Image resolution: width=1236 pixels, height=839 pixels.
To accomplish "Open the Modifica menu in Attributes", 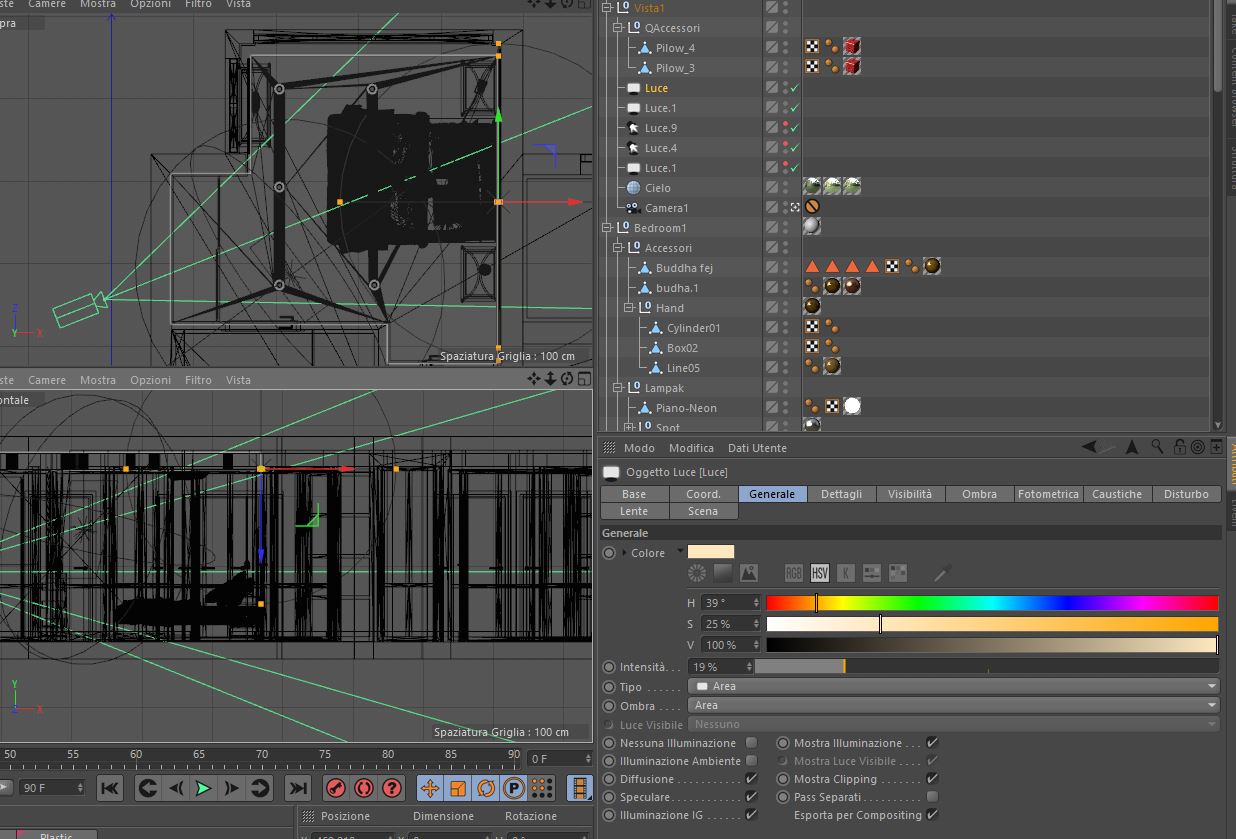I will 691,448.
